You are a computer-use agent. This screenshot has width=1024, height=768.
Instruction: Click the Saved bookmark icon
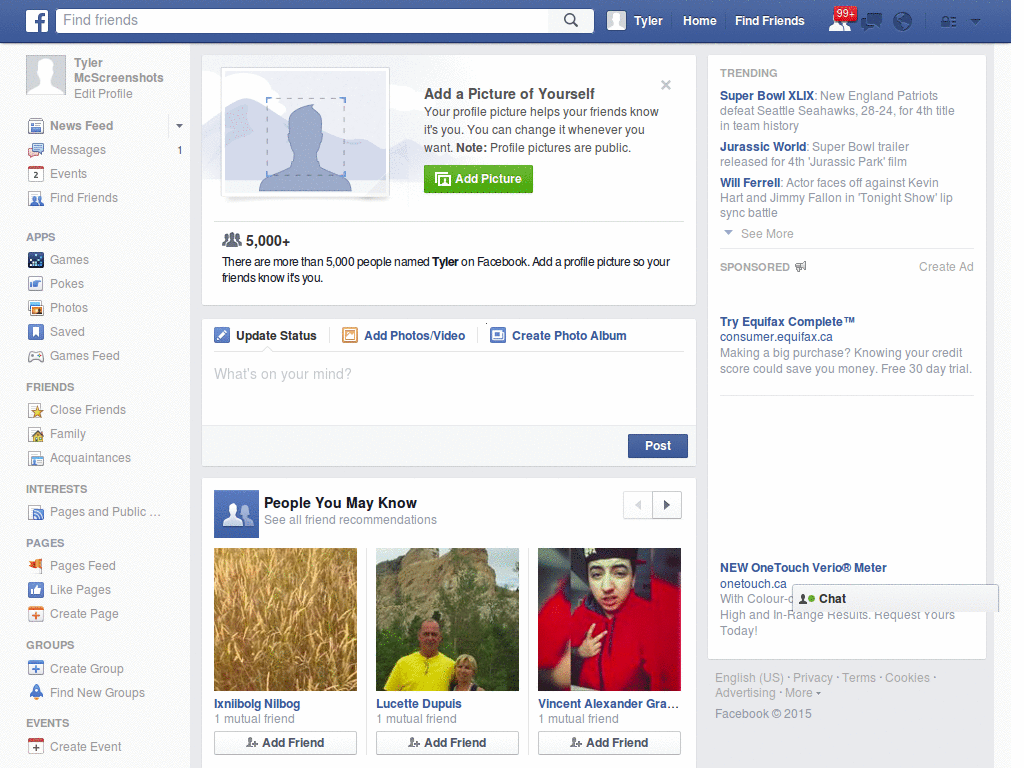(36, 332)
